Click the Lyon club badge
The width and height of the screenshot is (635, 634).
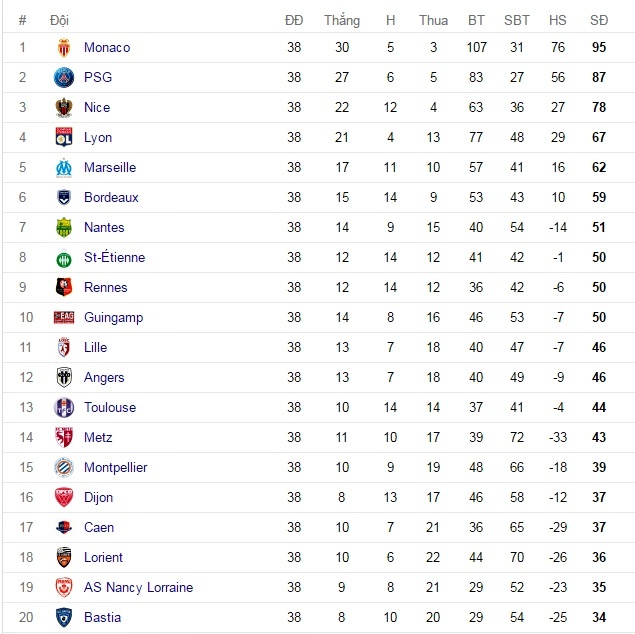64,138
